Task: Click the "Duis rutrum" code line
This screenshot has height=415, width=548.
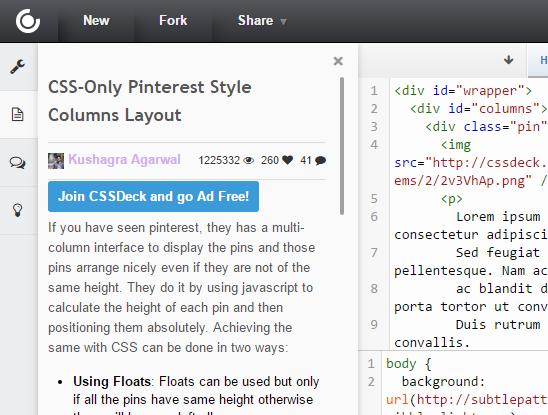Action: tap(498, 325)
